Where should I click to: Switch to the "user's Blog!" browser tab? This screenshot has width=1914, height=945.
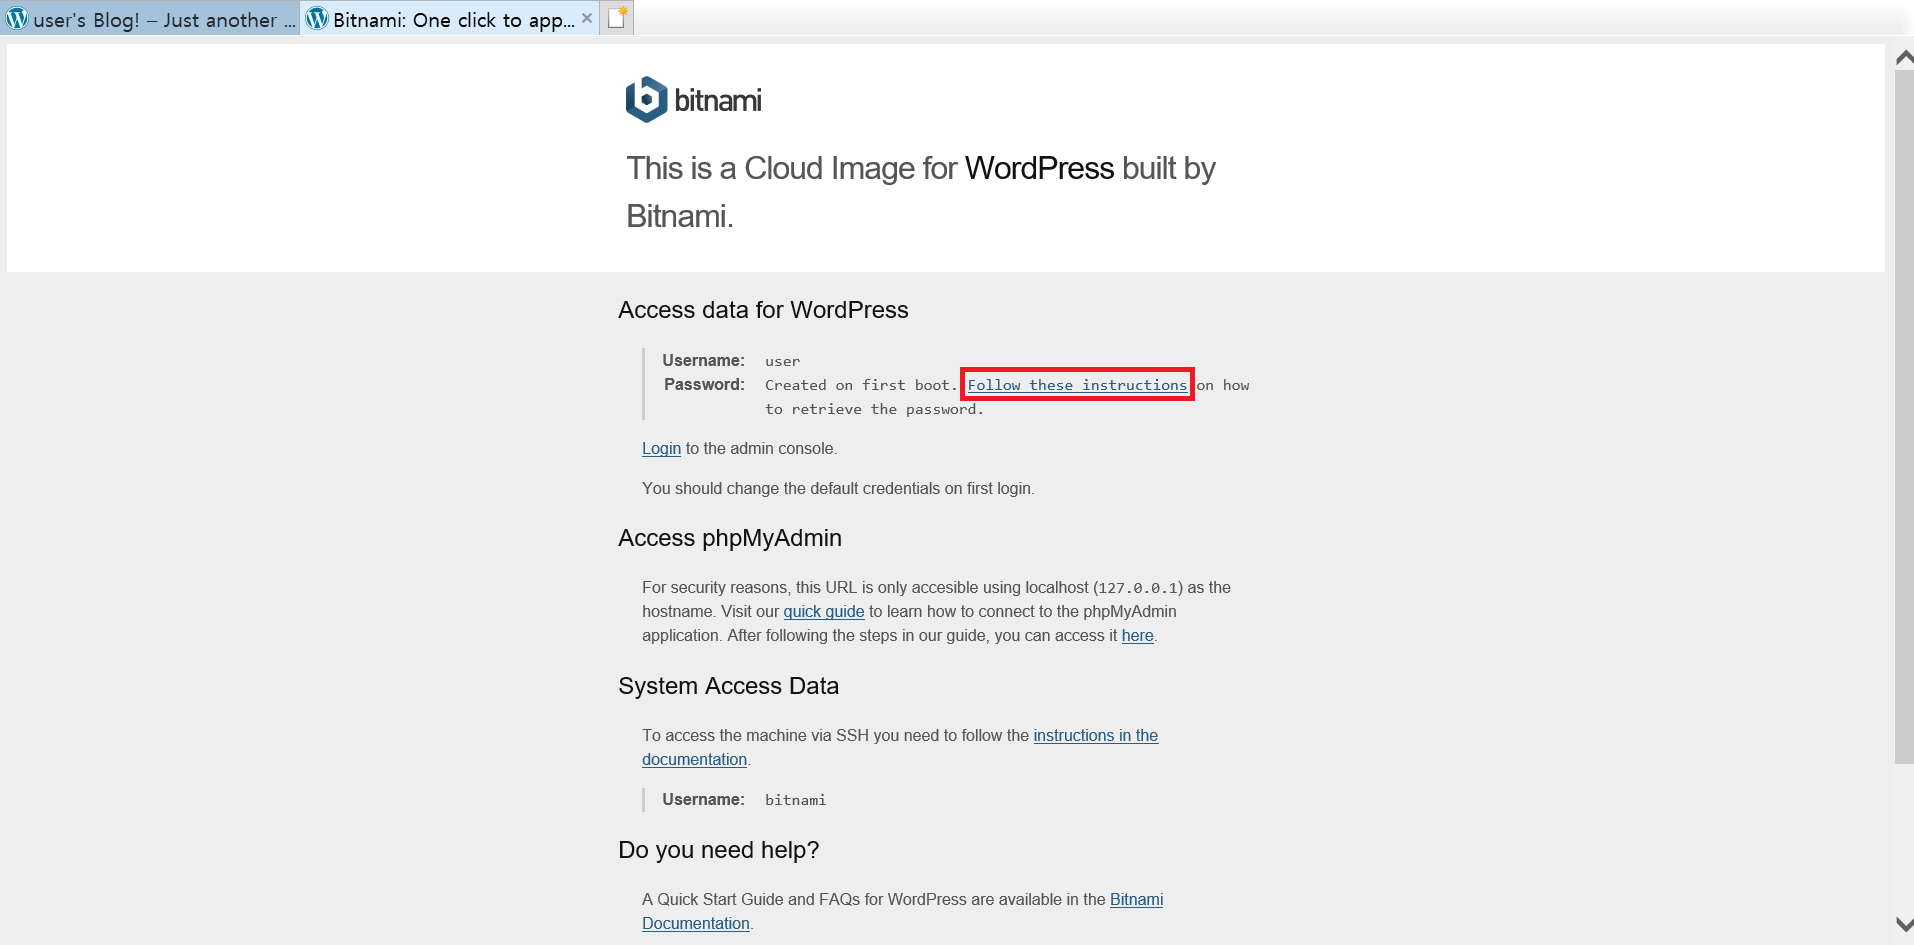[x=150, y=19]
